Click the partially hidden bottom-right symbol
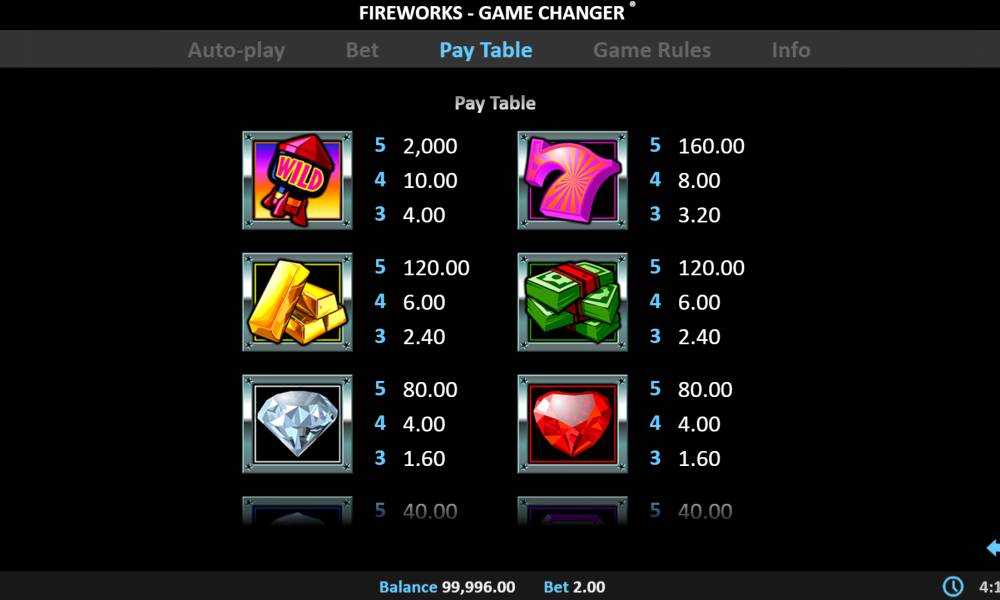Viewport: 1000px width, 600px height. click(573, 511)
